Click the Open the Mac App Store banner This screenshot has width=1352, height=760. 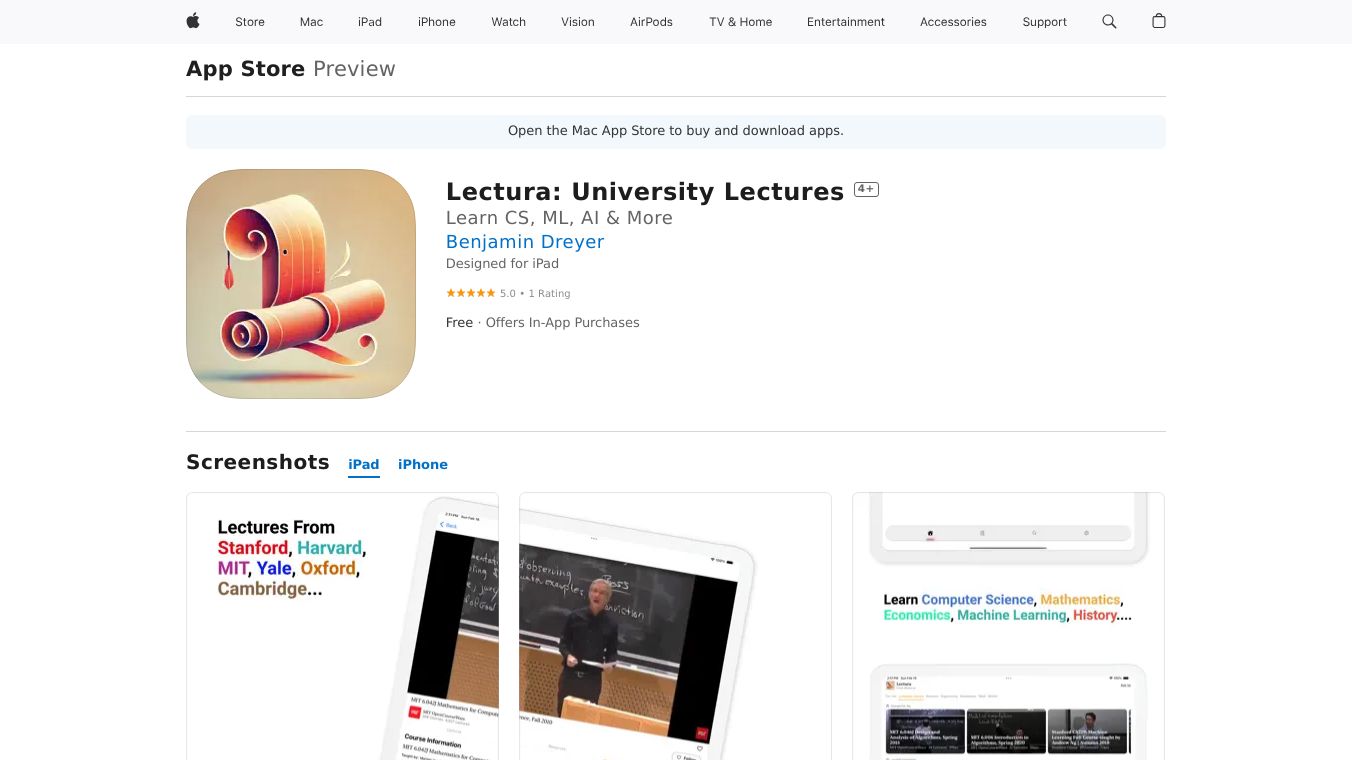tap(676, 131)
